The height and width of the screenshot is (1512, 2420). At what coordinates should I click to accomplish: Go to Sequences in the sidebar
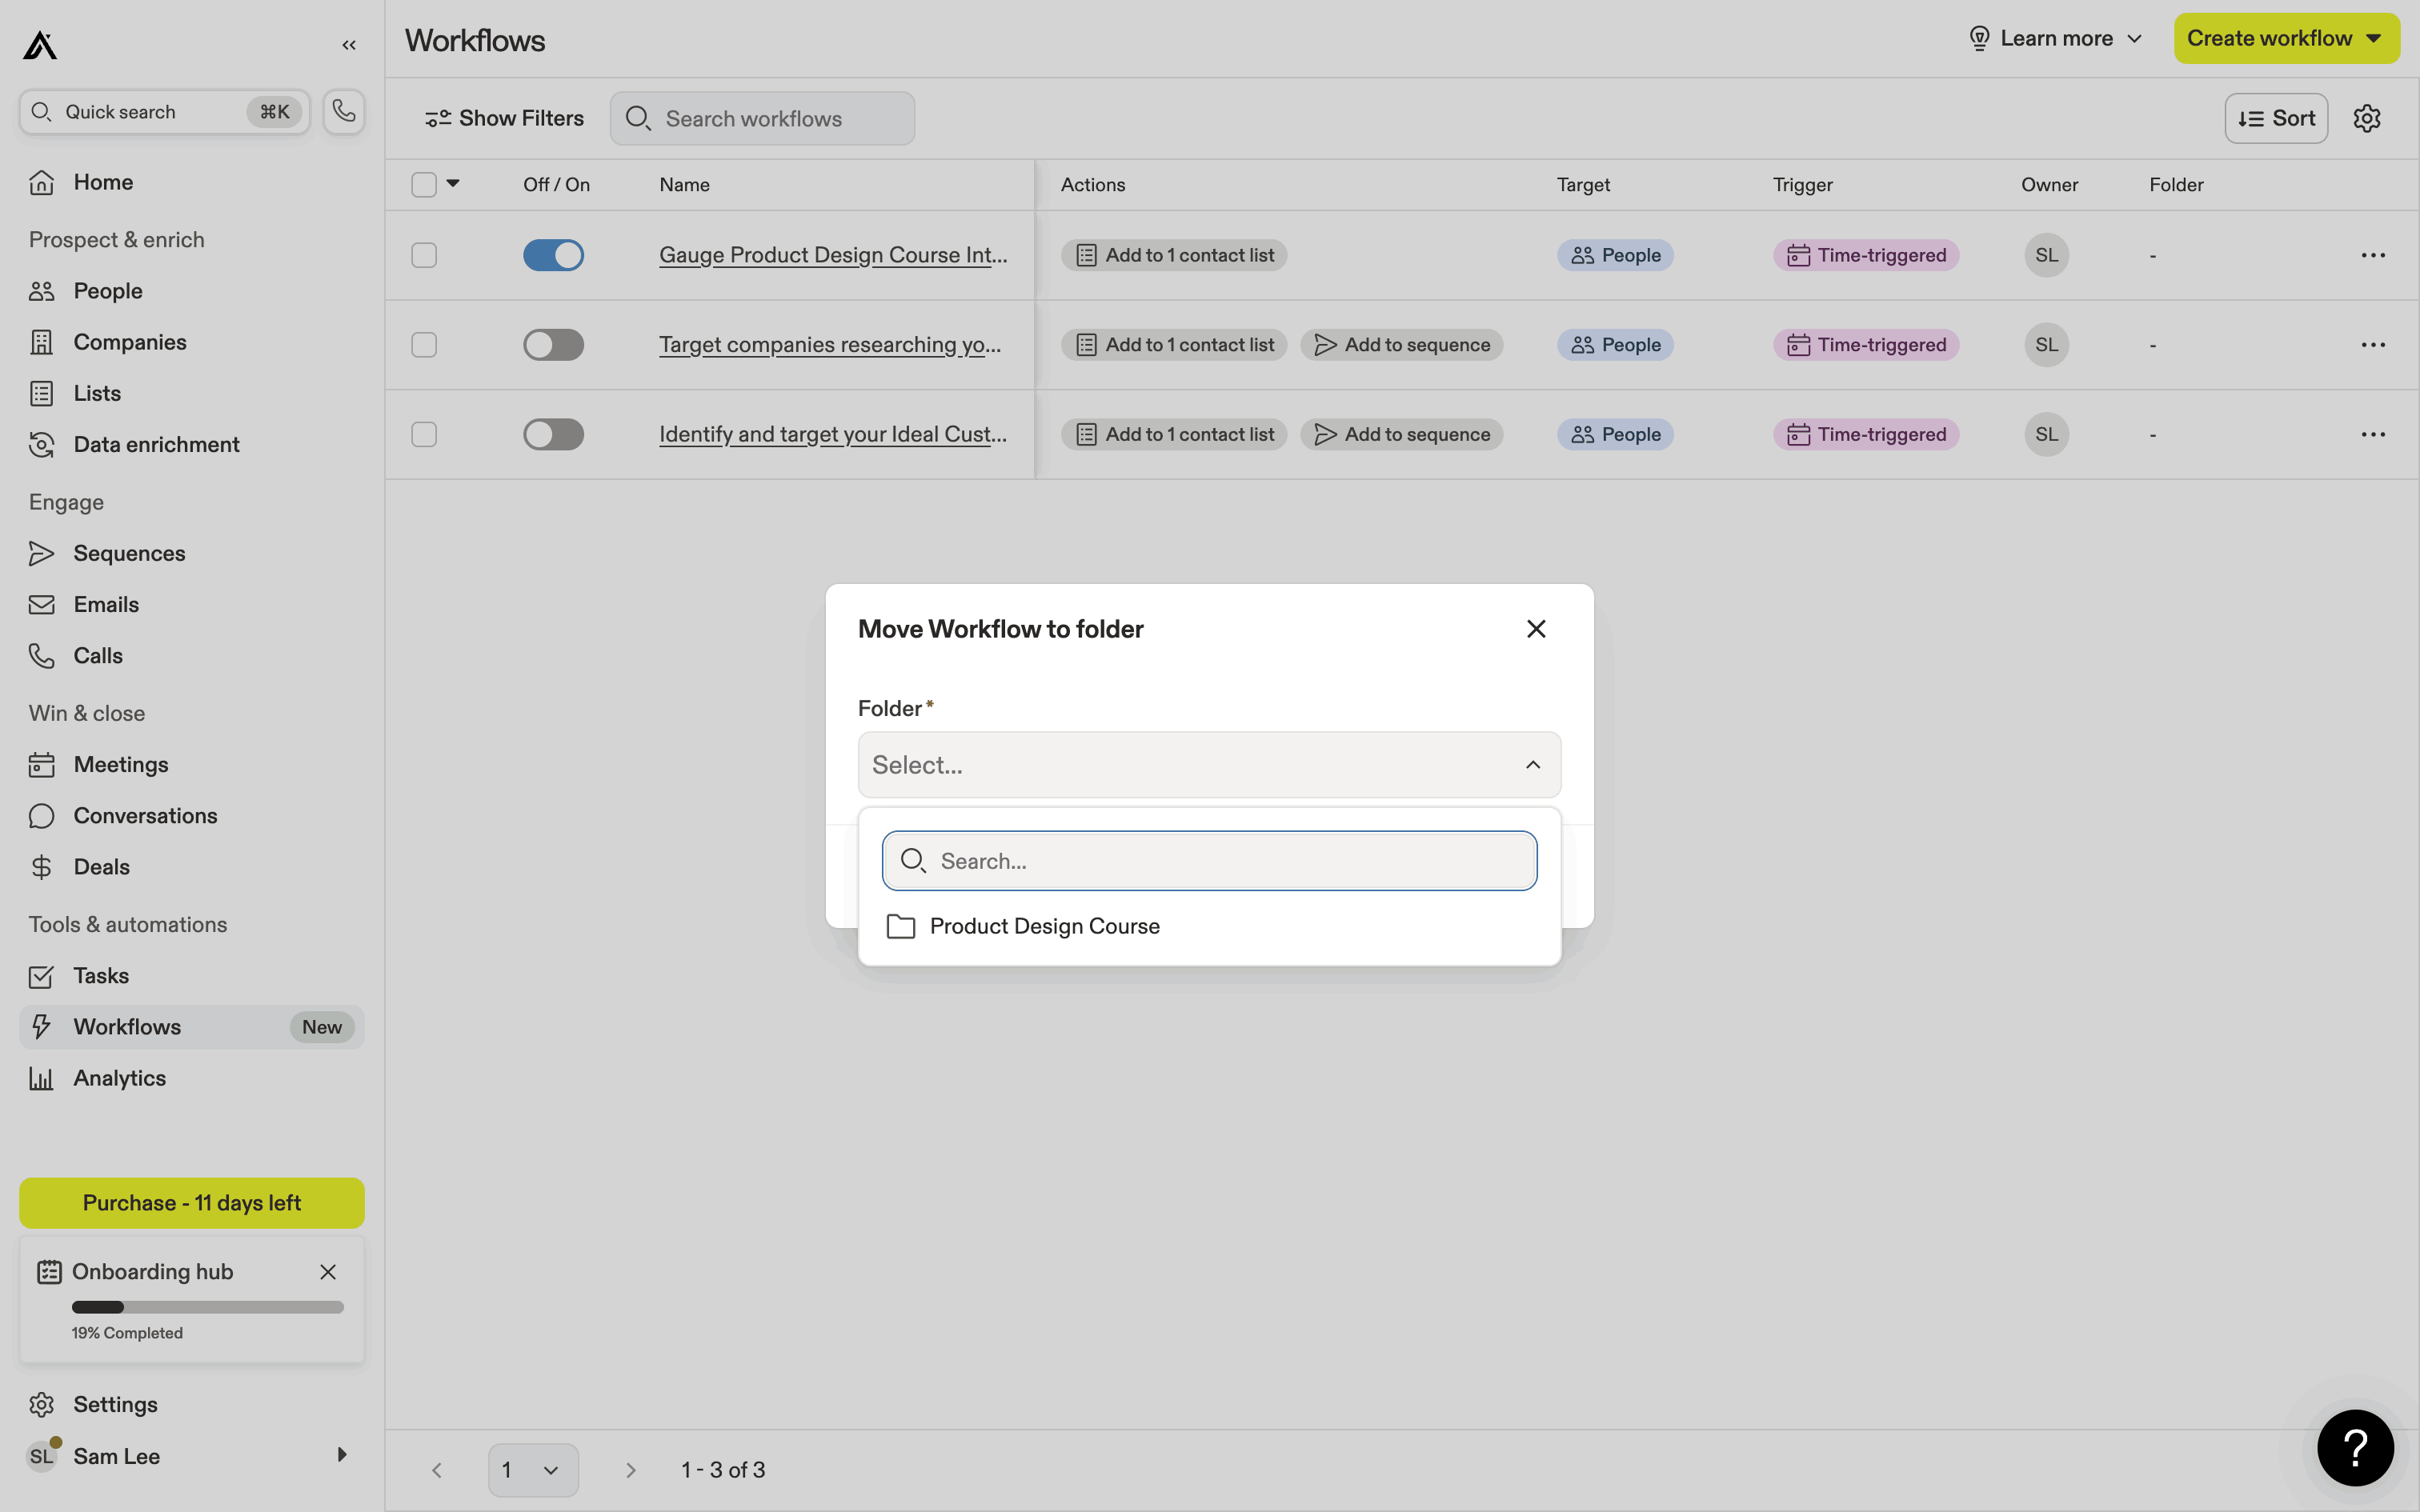point(129,553)
